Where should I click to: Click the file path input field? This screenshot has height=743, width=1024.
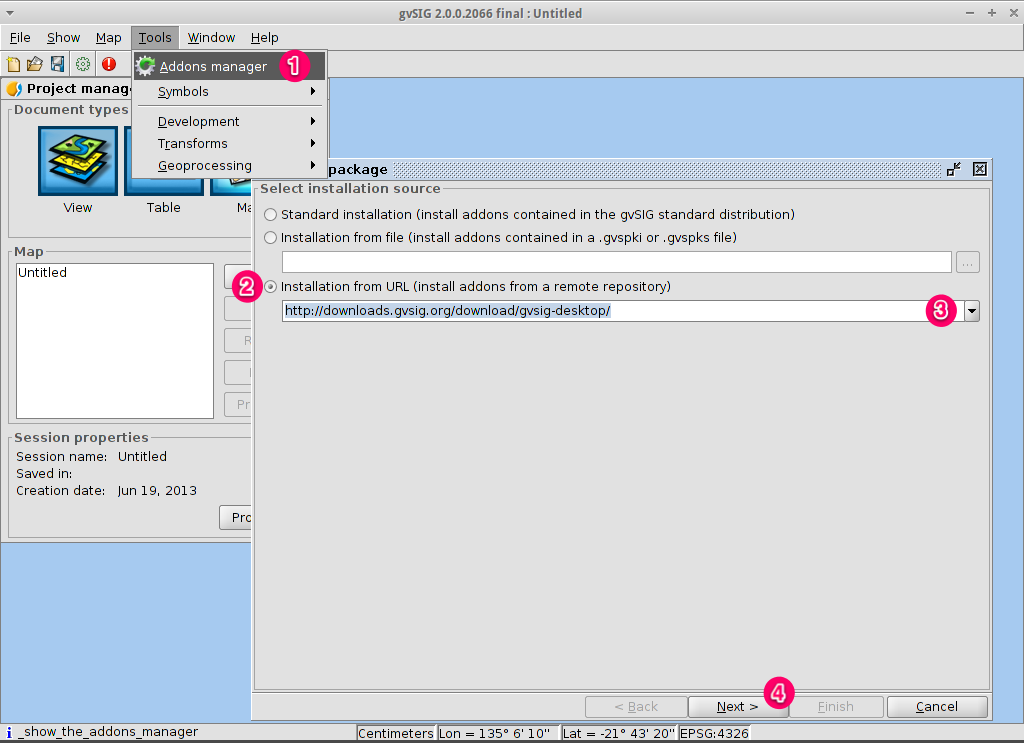point(616,262)
